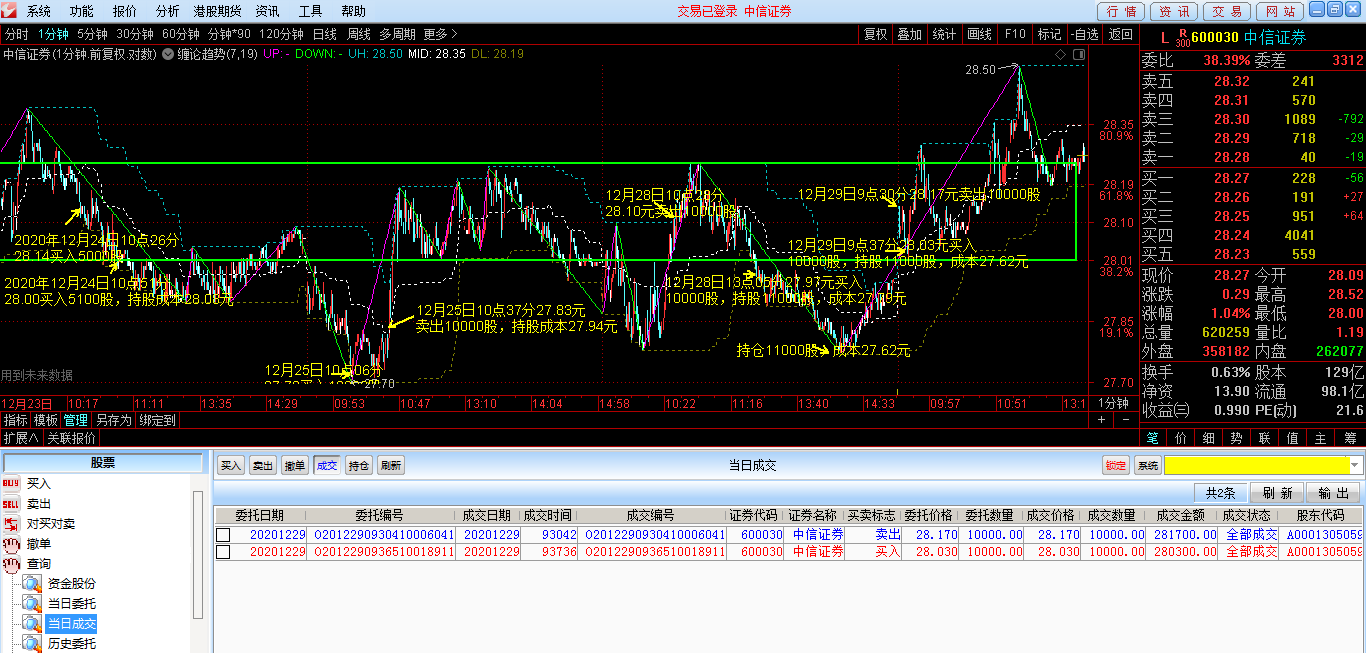Open the 帮助 menu
The image size is (1366, 653).
click(x=354, y=11)
